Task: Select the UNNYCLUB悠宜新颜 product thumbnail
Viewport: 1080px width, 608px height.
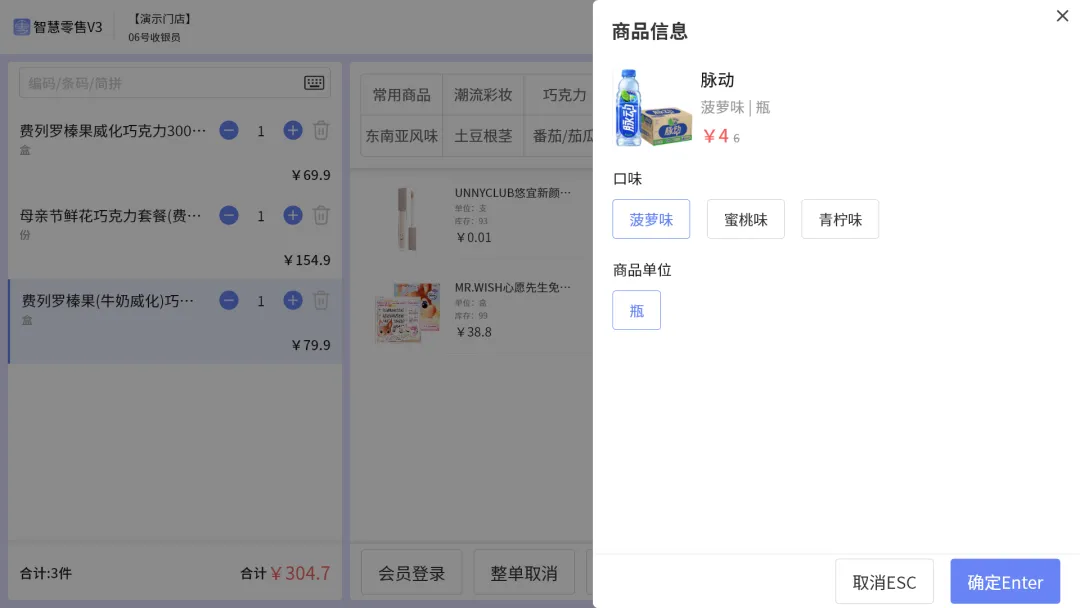Action: coord(406,218)
